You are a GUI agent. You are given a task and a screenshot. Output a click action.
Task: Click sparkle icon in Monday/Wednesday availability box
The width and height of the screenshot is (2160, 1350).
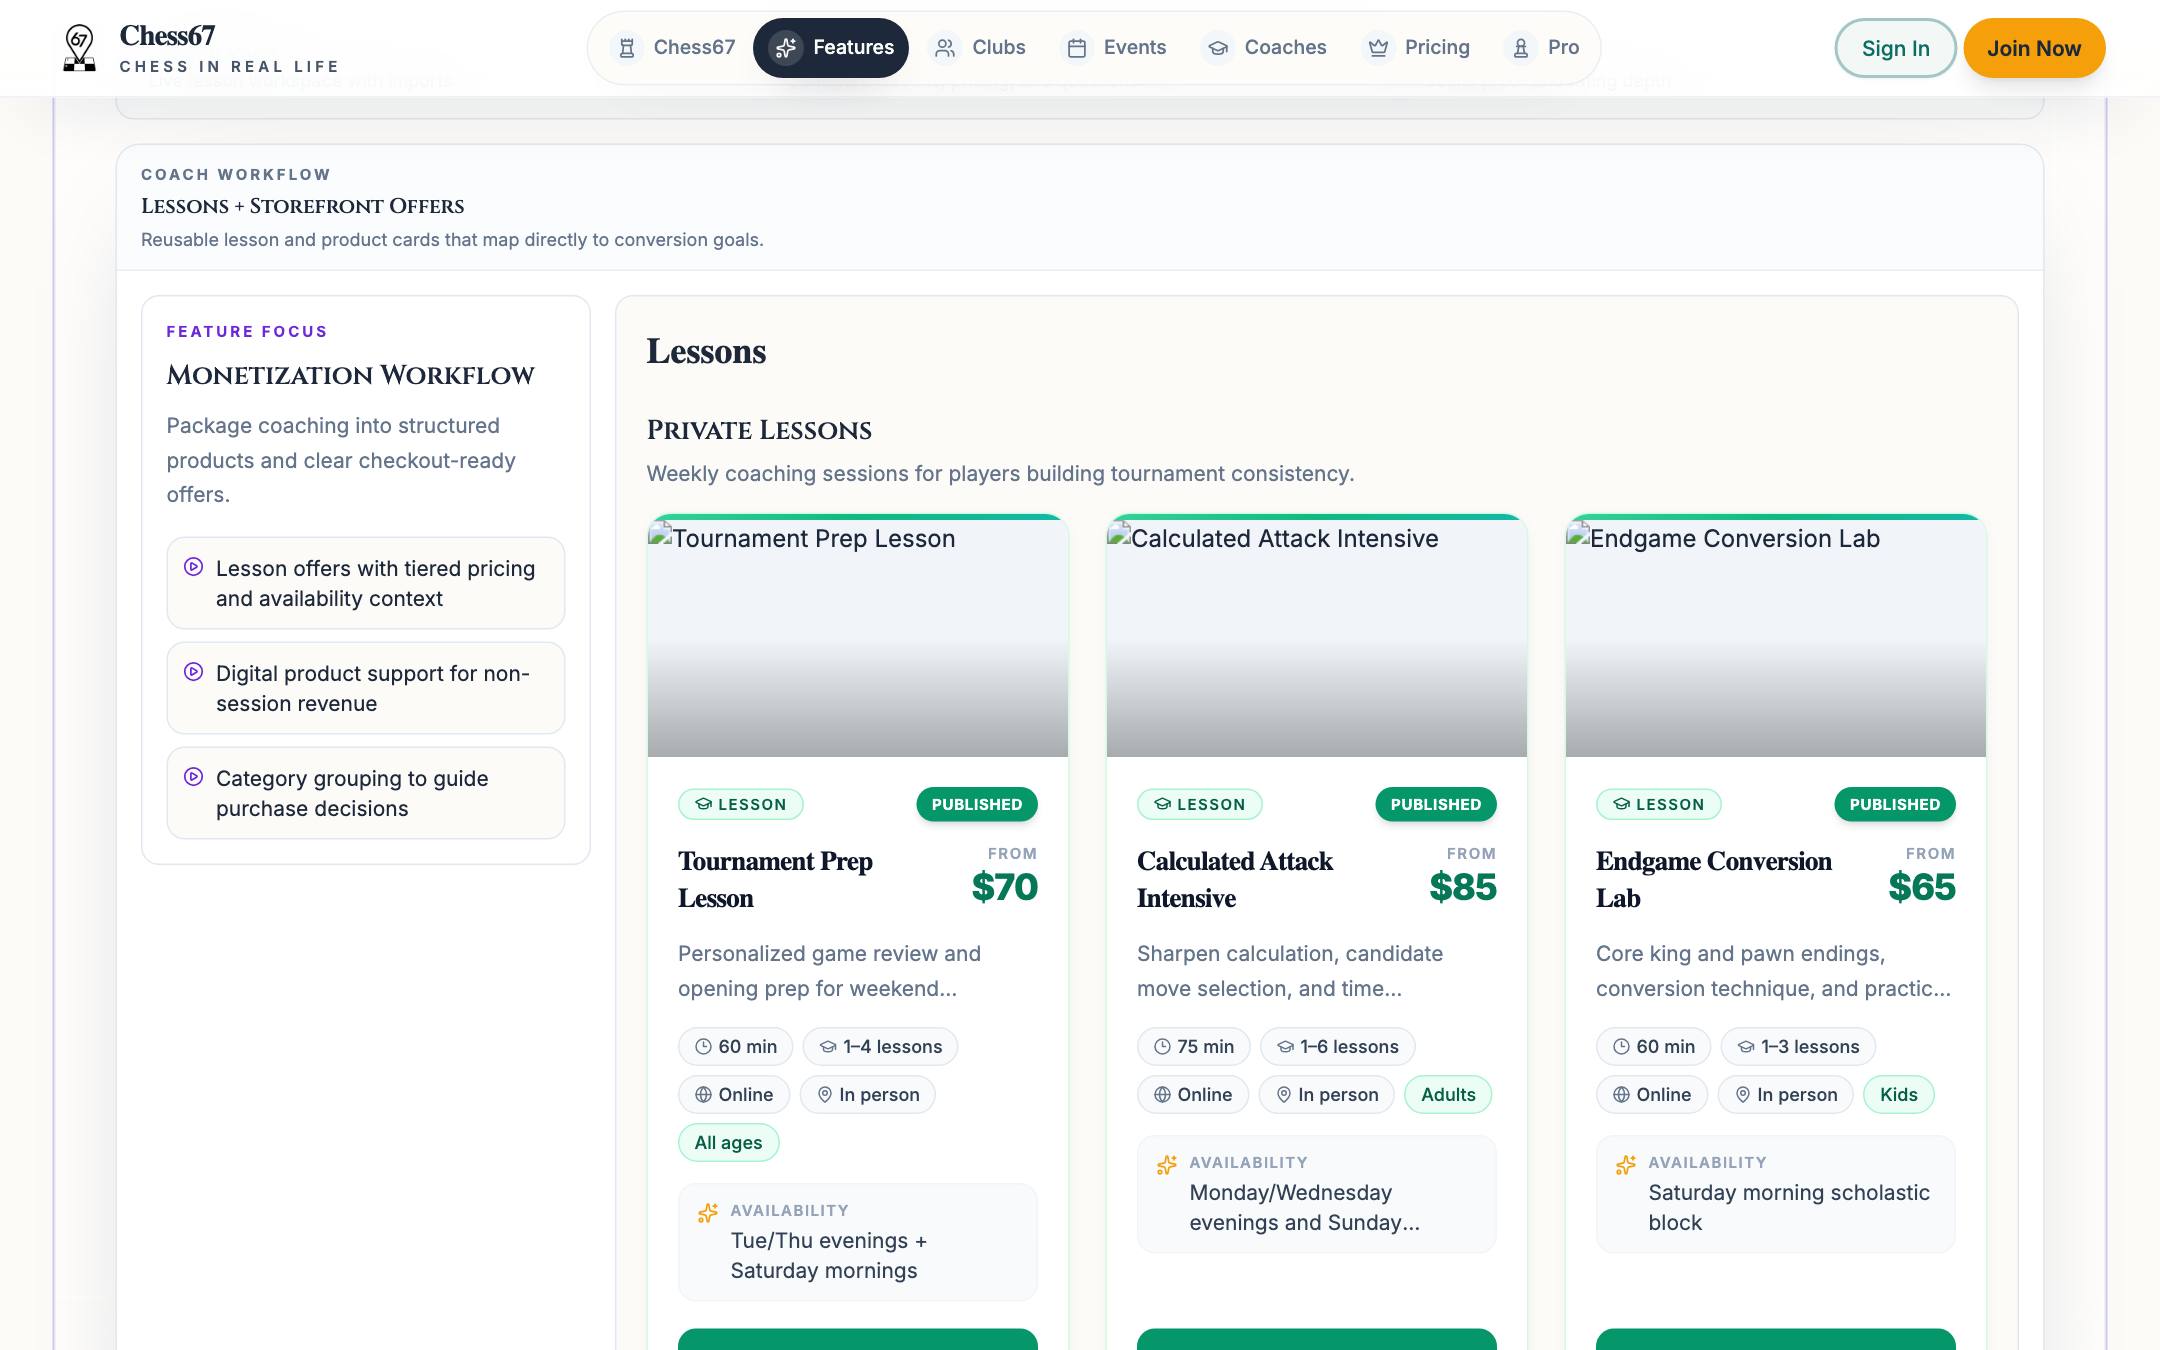coord(1167,1165)
